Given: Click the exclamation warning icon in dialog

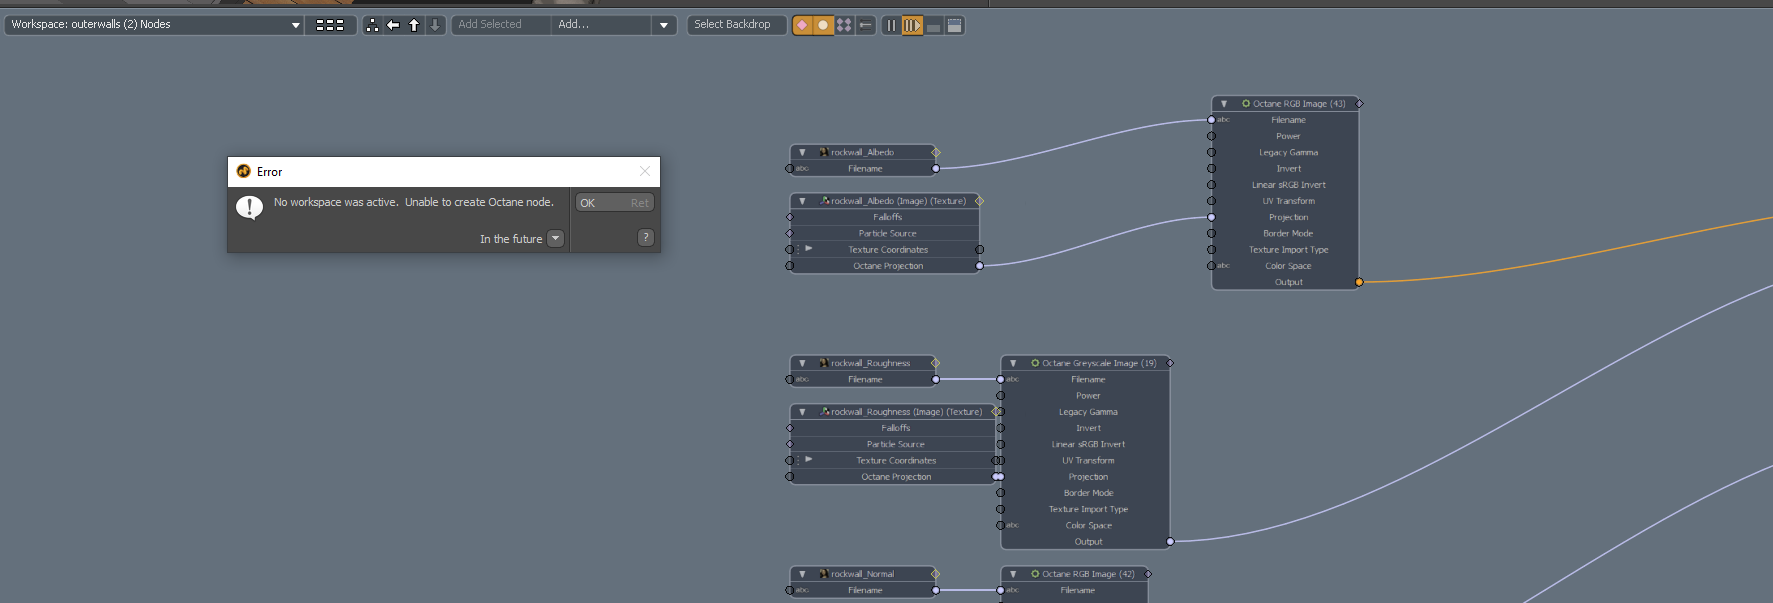Looking at the screenshot, I should pyautogui.click(x=249, y=207).
